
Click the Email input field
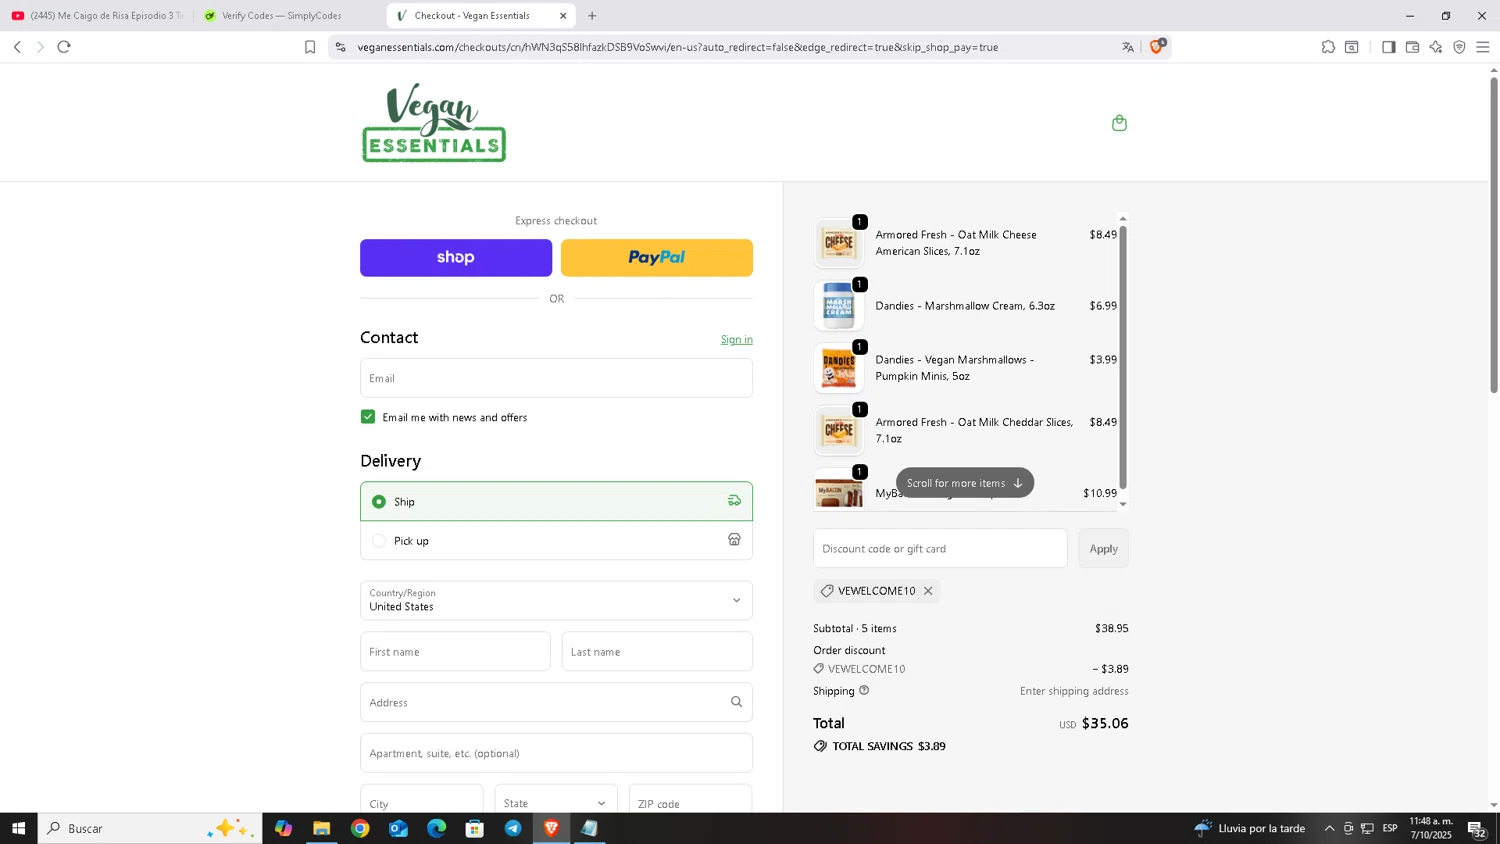tap(556, 378)
